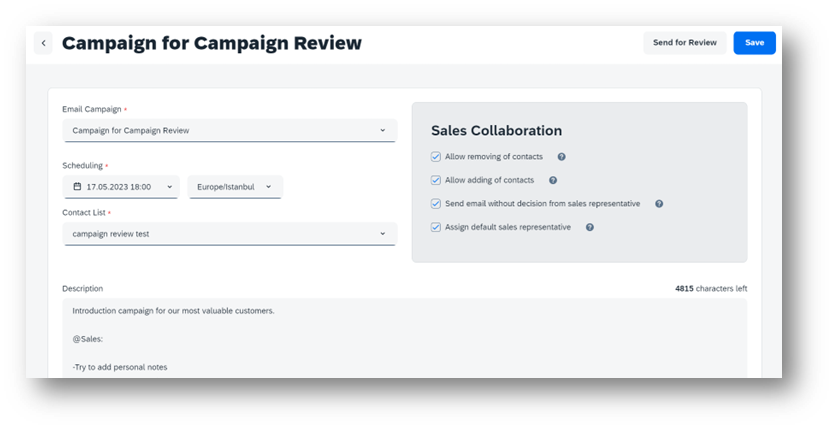The image size is (834, 430).
Task: Show help for Assign default sales representative
Action: (x=590, y=227)
